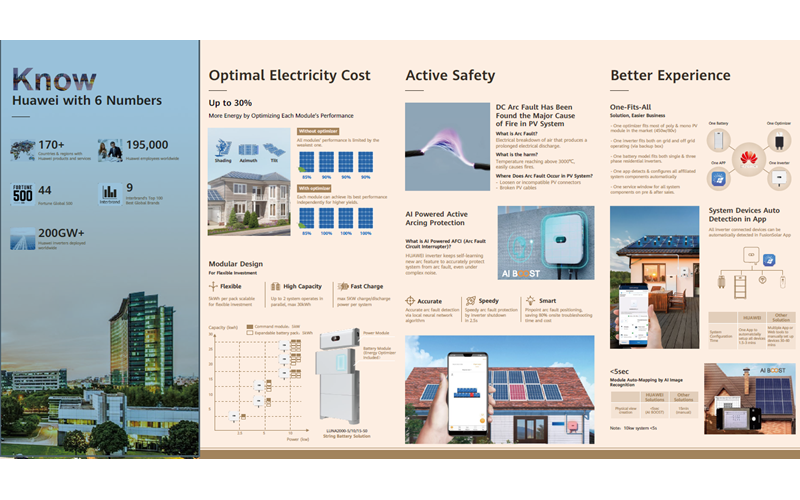800x500 pixels.
Task: Click the One Battery circle icon
Action: click(x=718, y=140)
